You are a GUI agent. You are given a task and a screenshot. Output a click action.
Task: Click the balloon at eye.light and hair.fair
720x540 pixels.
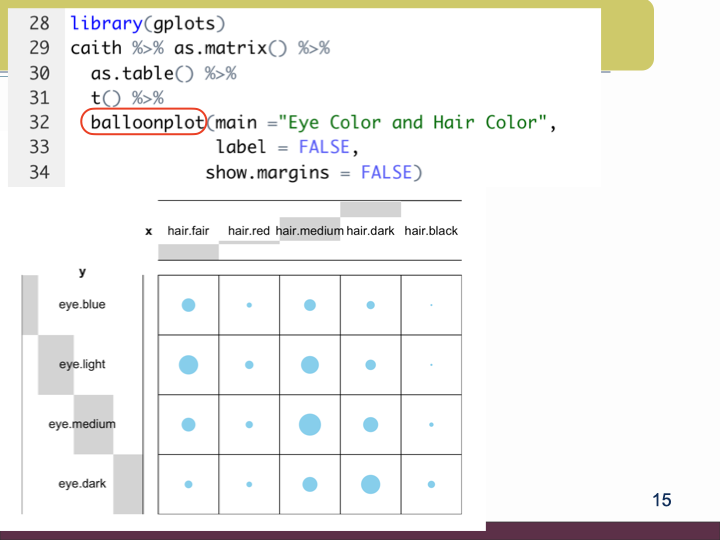188,365
